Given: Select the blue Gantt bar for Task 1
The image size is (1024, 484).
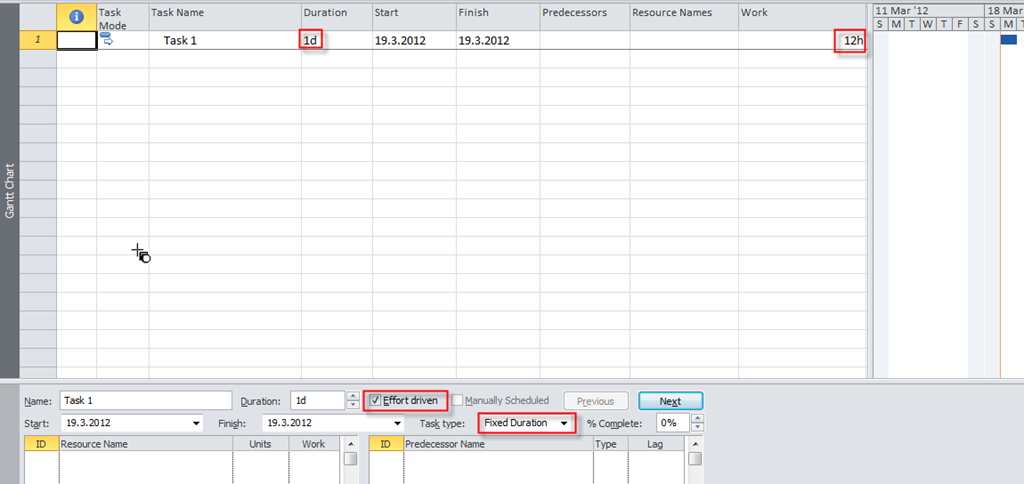Looking at the screenshot, I should 1008,40.
